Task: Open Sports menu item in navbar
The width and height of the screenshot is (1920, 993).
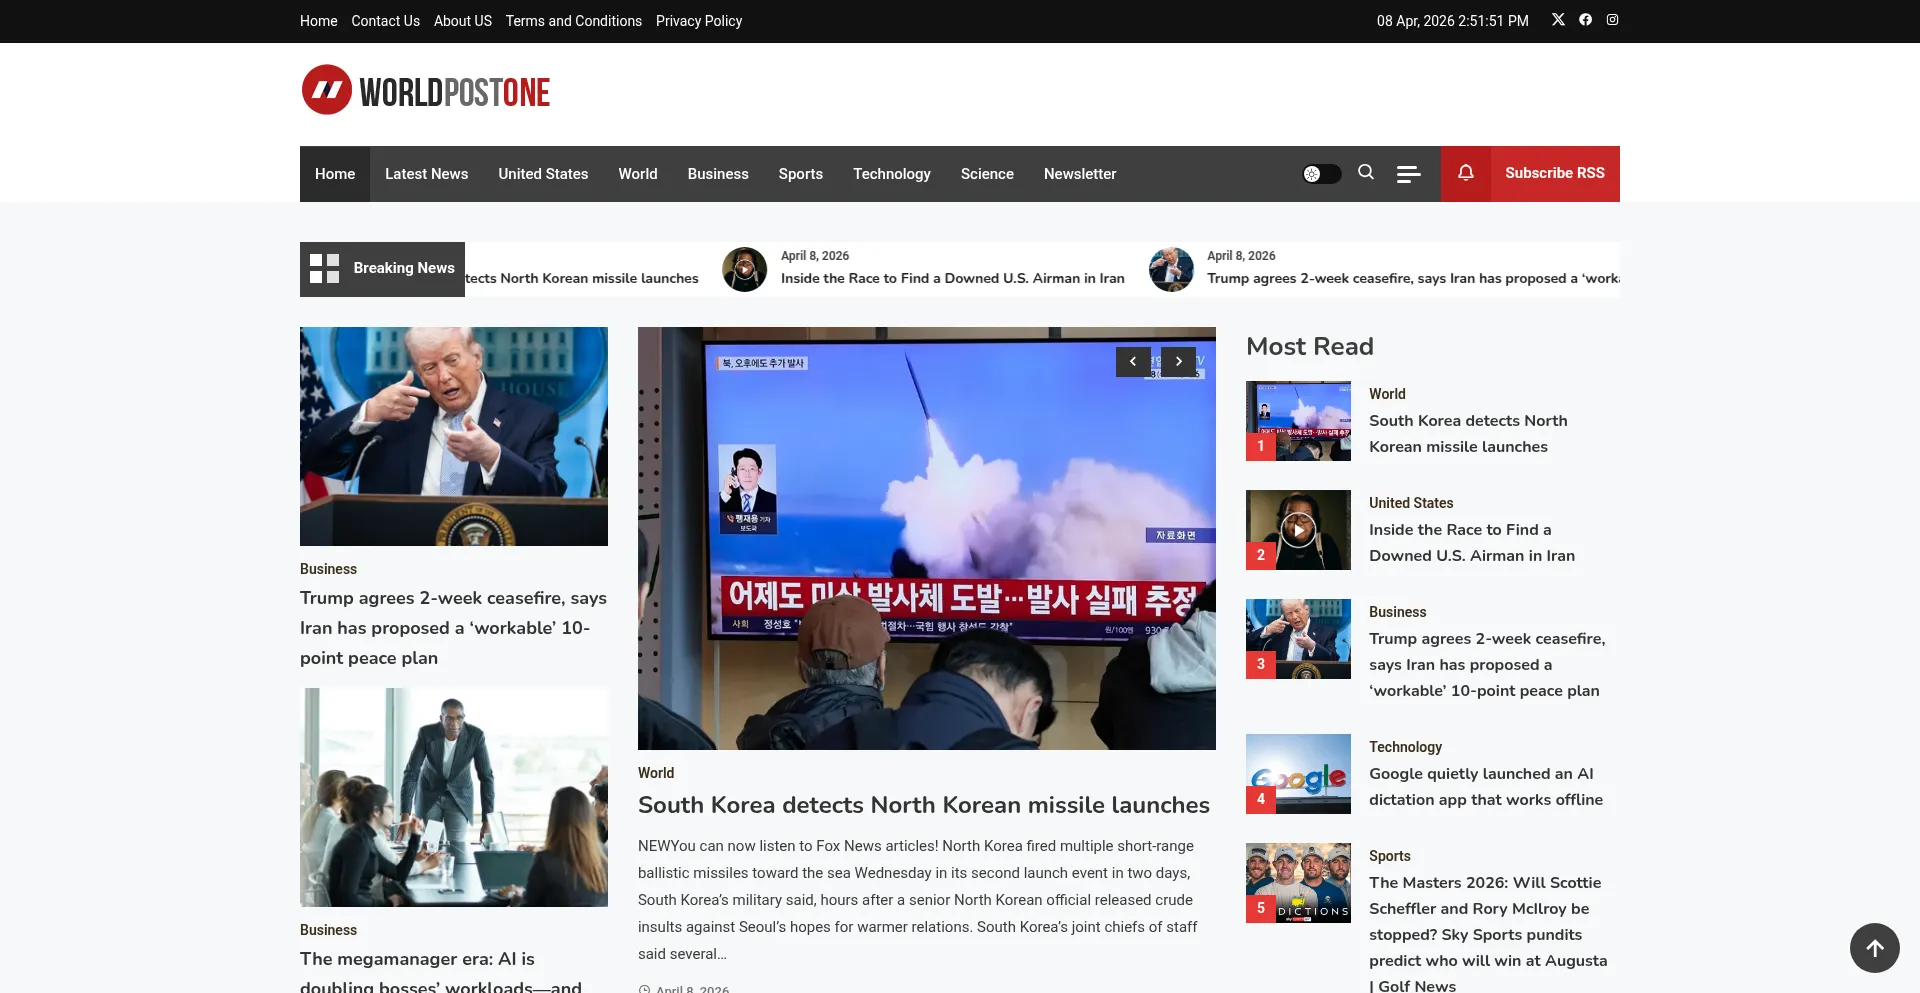Action: click(x=801, y=174)
